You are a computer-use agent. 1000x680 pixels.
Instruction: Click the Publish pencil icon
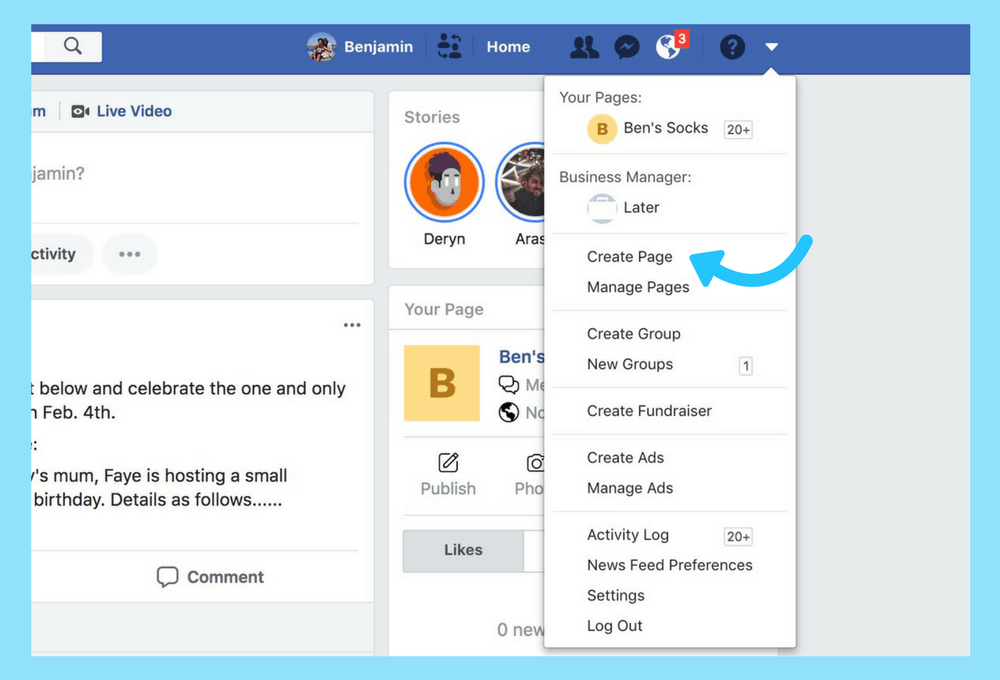[x=448, y=463]
